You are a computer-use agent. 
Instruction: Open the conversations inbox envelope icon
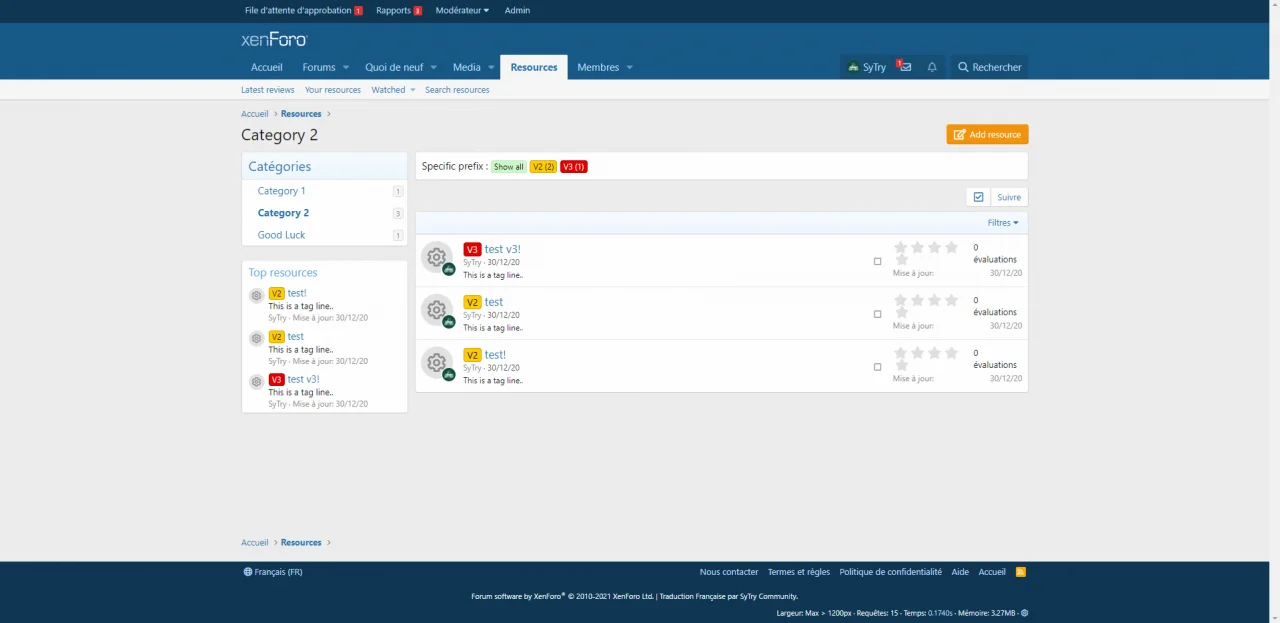(x=905, y=67)
